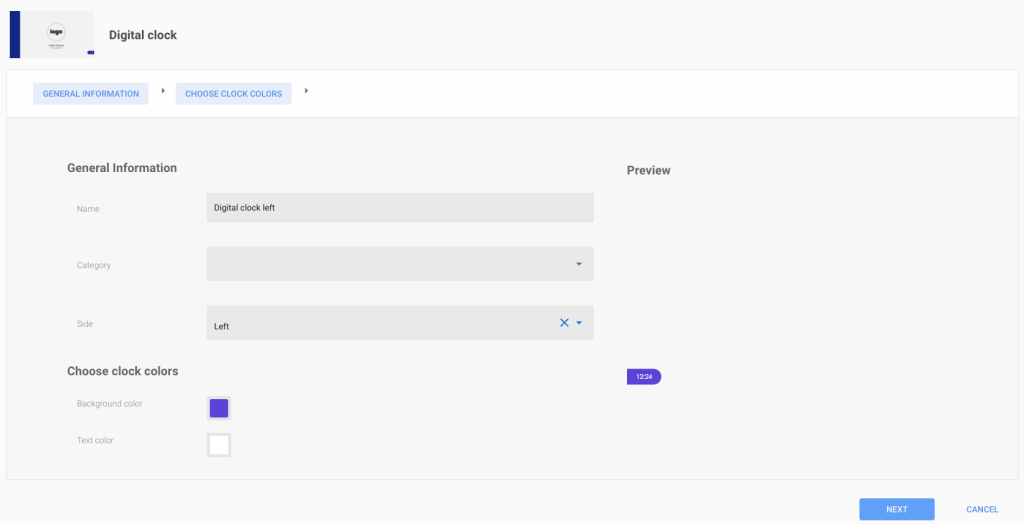Screen dimensions: 1024x524
Task: Expand the Side dropdown arrow
Action: [579, 323]
